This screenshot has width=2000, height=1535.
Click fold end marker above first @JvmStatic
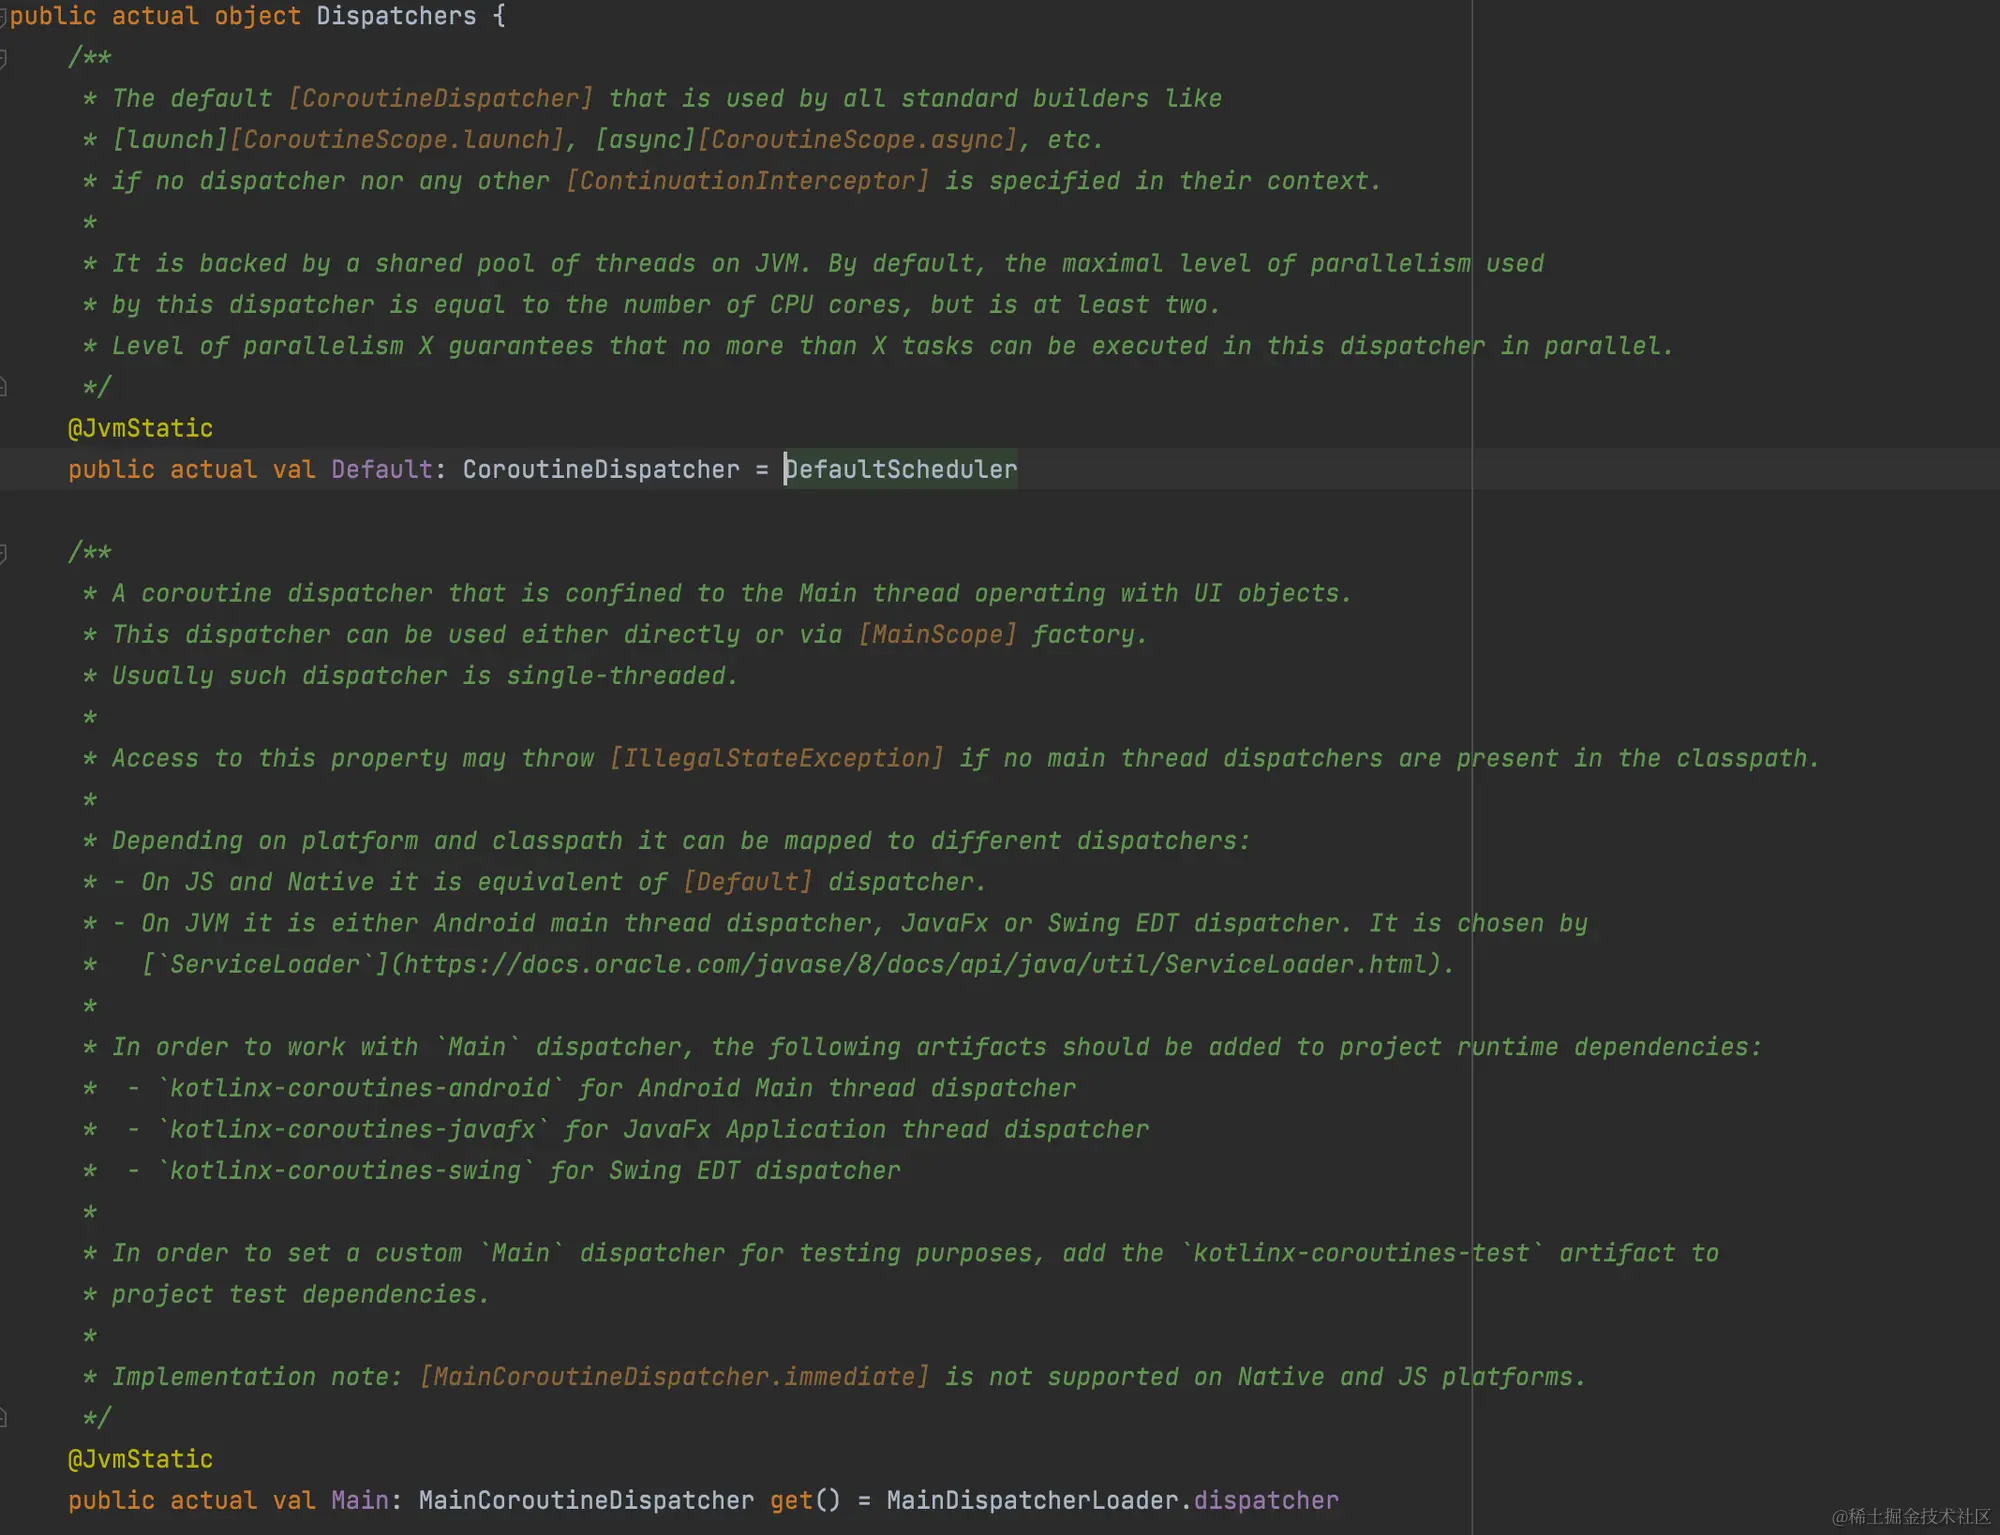pos(3,387)
